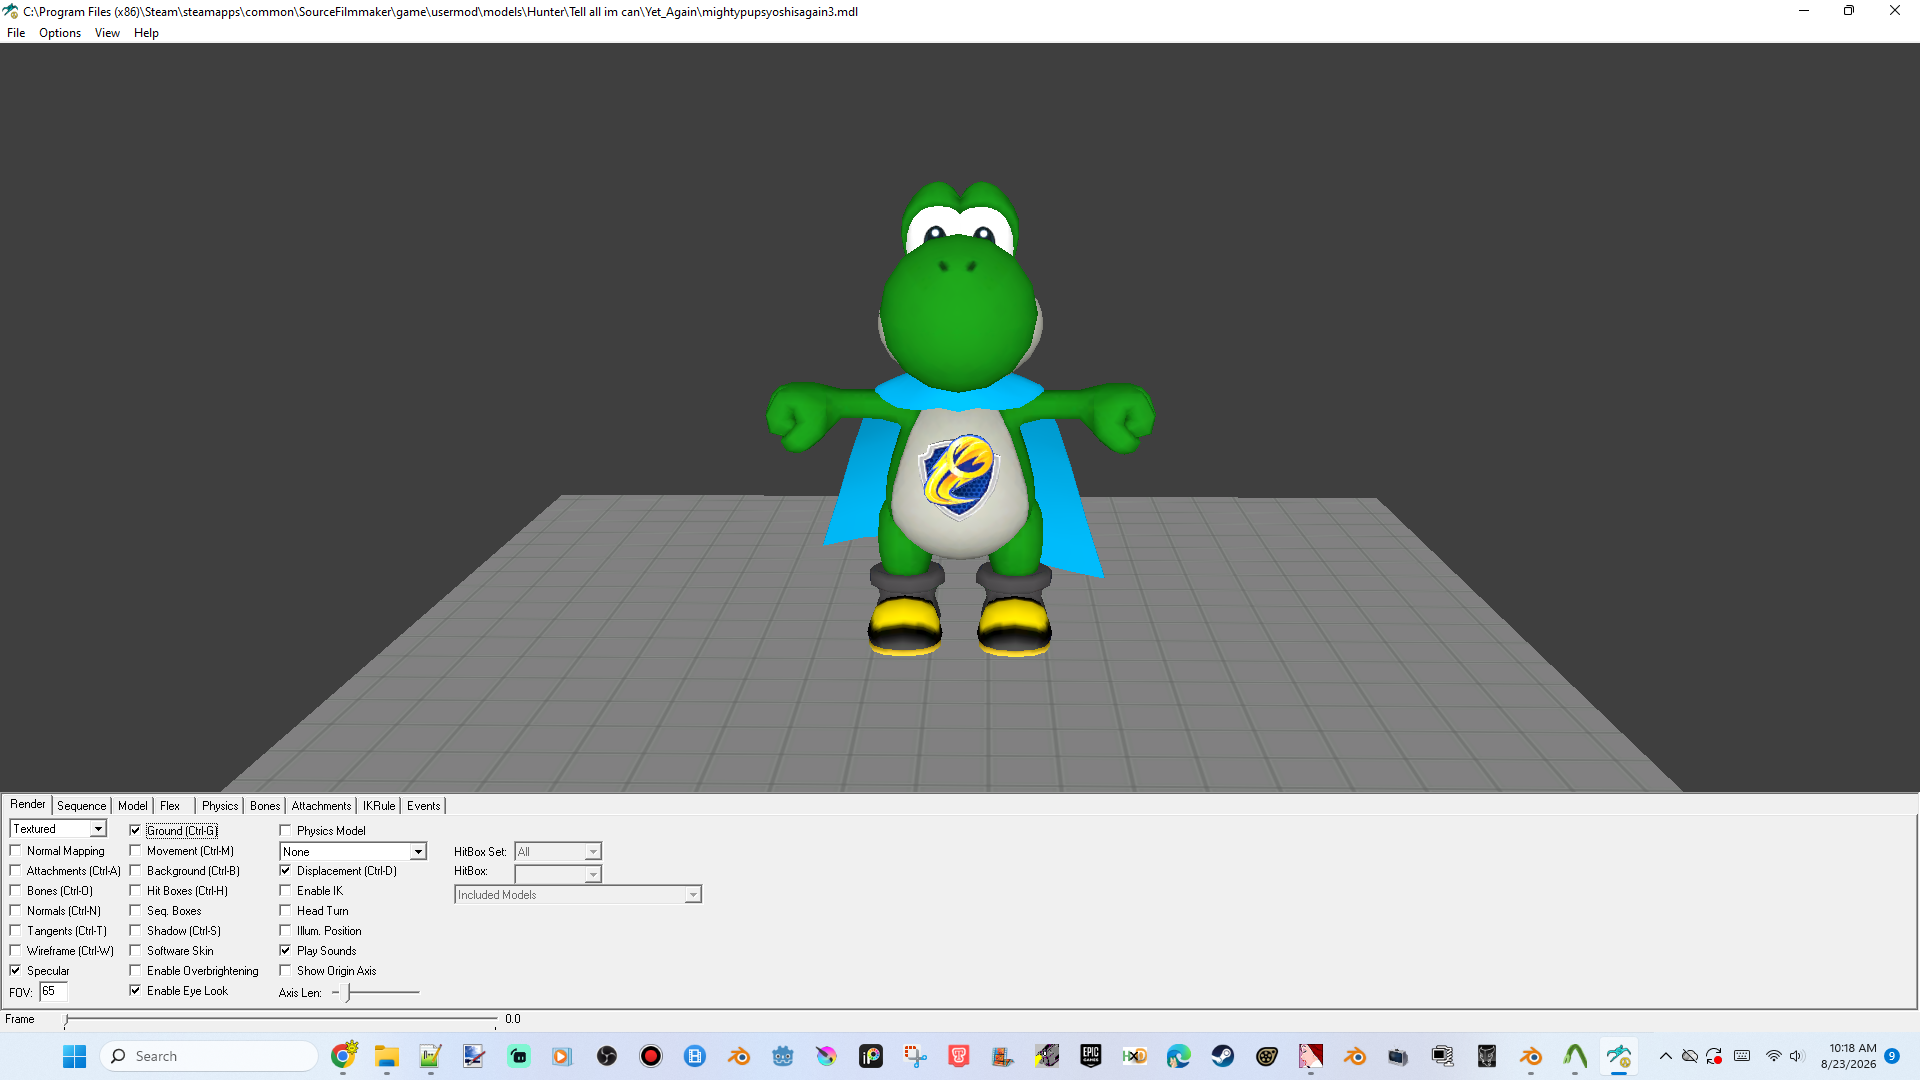This screenshot has height=1080, width=1920.
Task: Switch to the Attachments tab
Action: click(321, 806)
